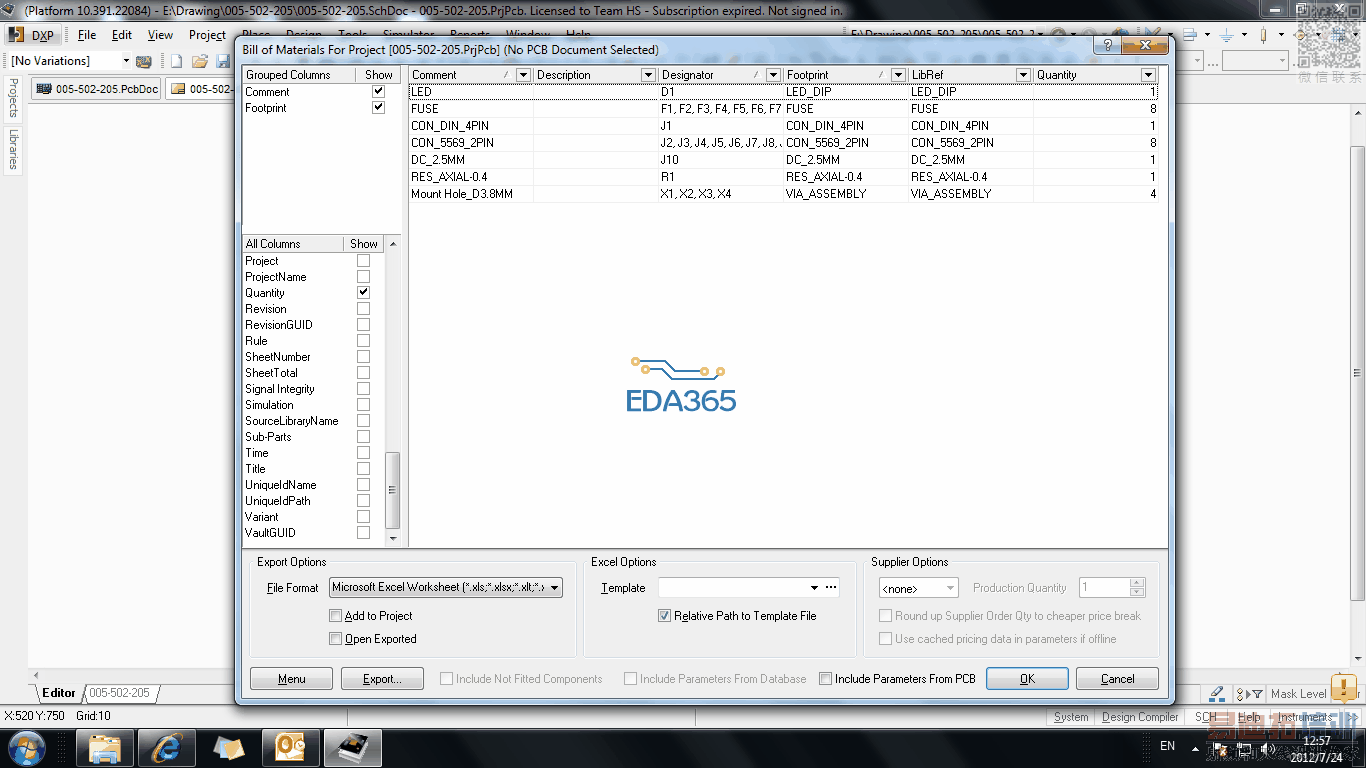Click the help question mark dialog button
The height and width of the screenshot is (768, 1366).
1107,46
